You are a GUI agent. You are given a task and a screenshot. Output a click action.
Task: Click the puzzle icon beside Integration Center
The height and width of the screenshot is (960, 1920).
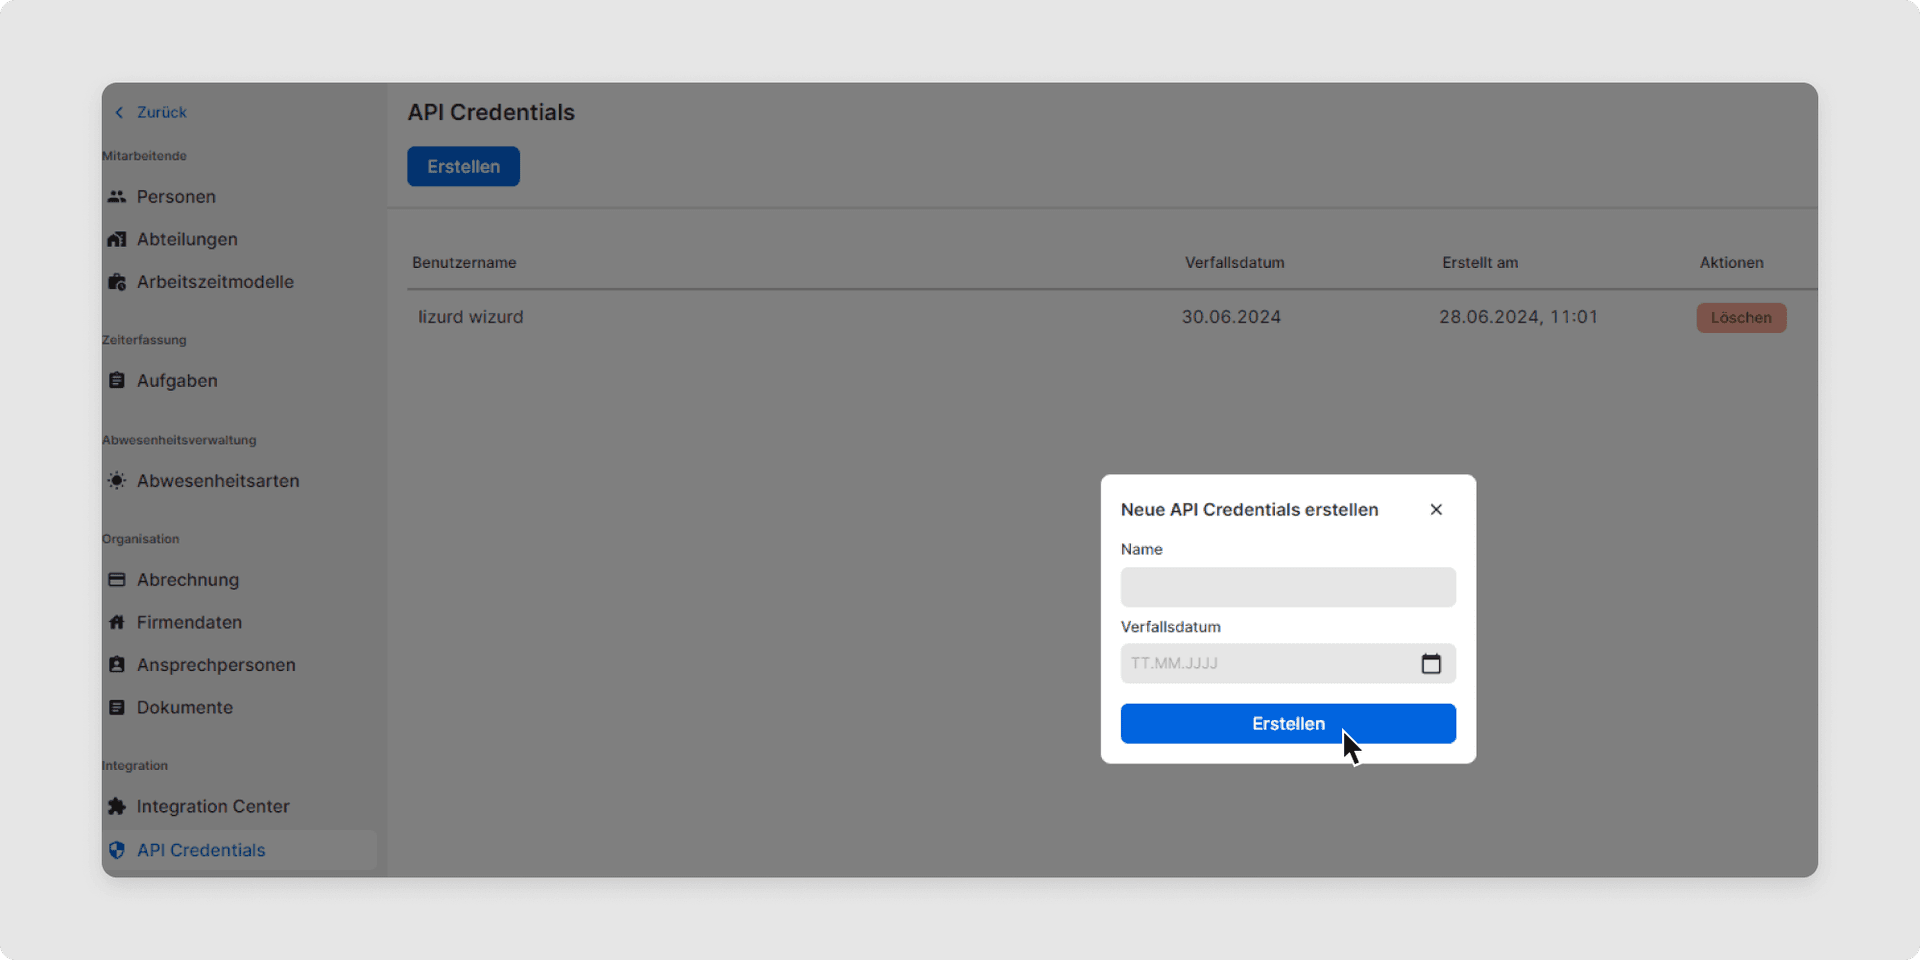pyautogui.click(x=117, y=807)
